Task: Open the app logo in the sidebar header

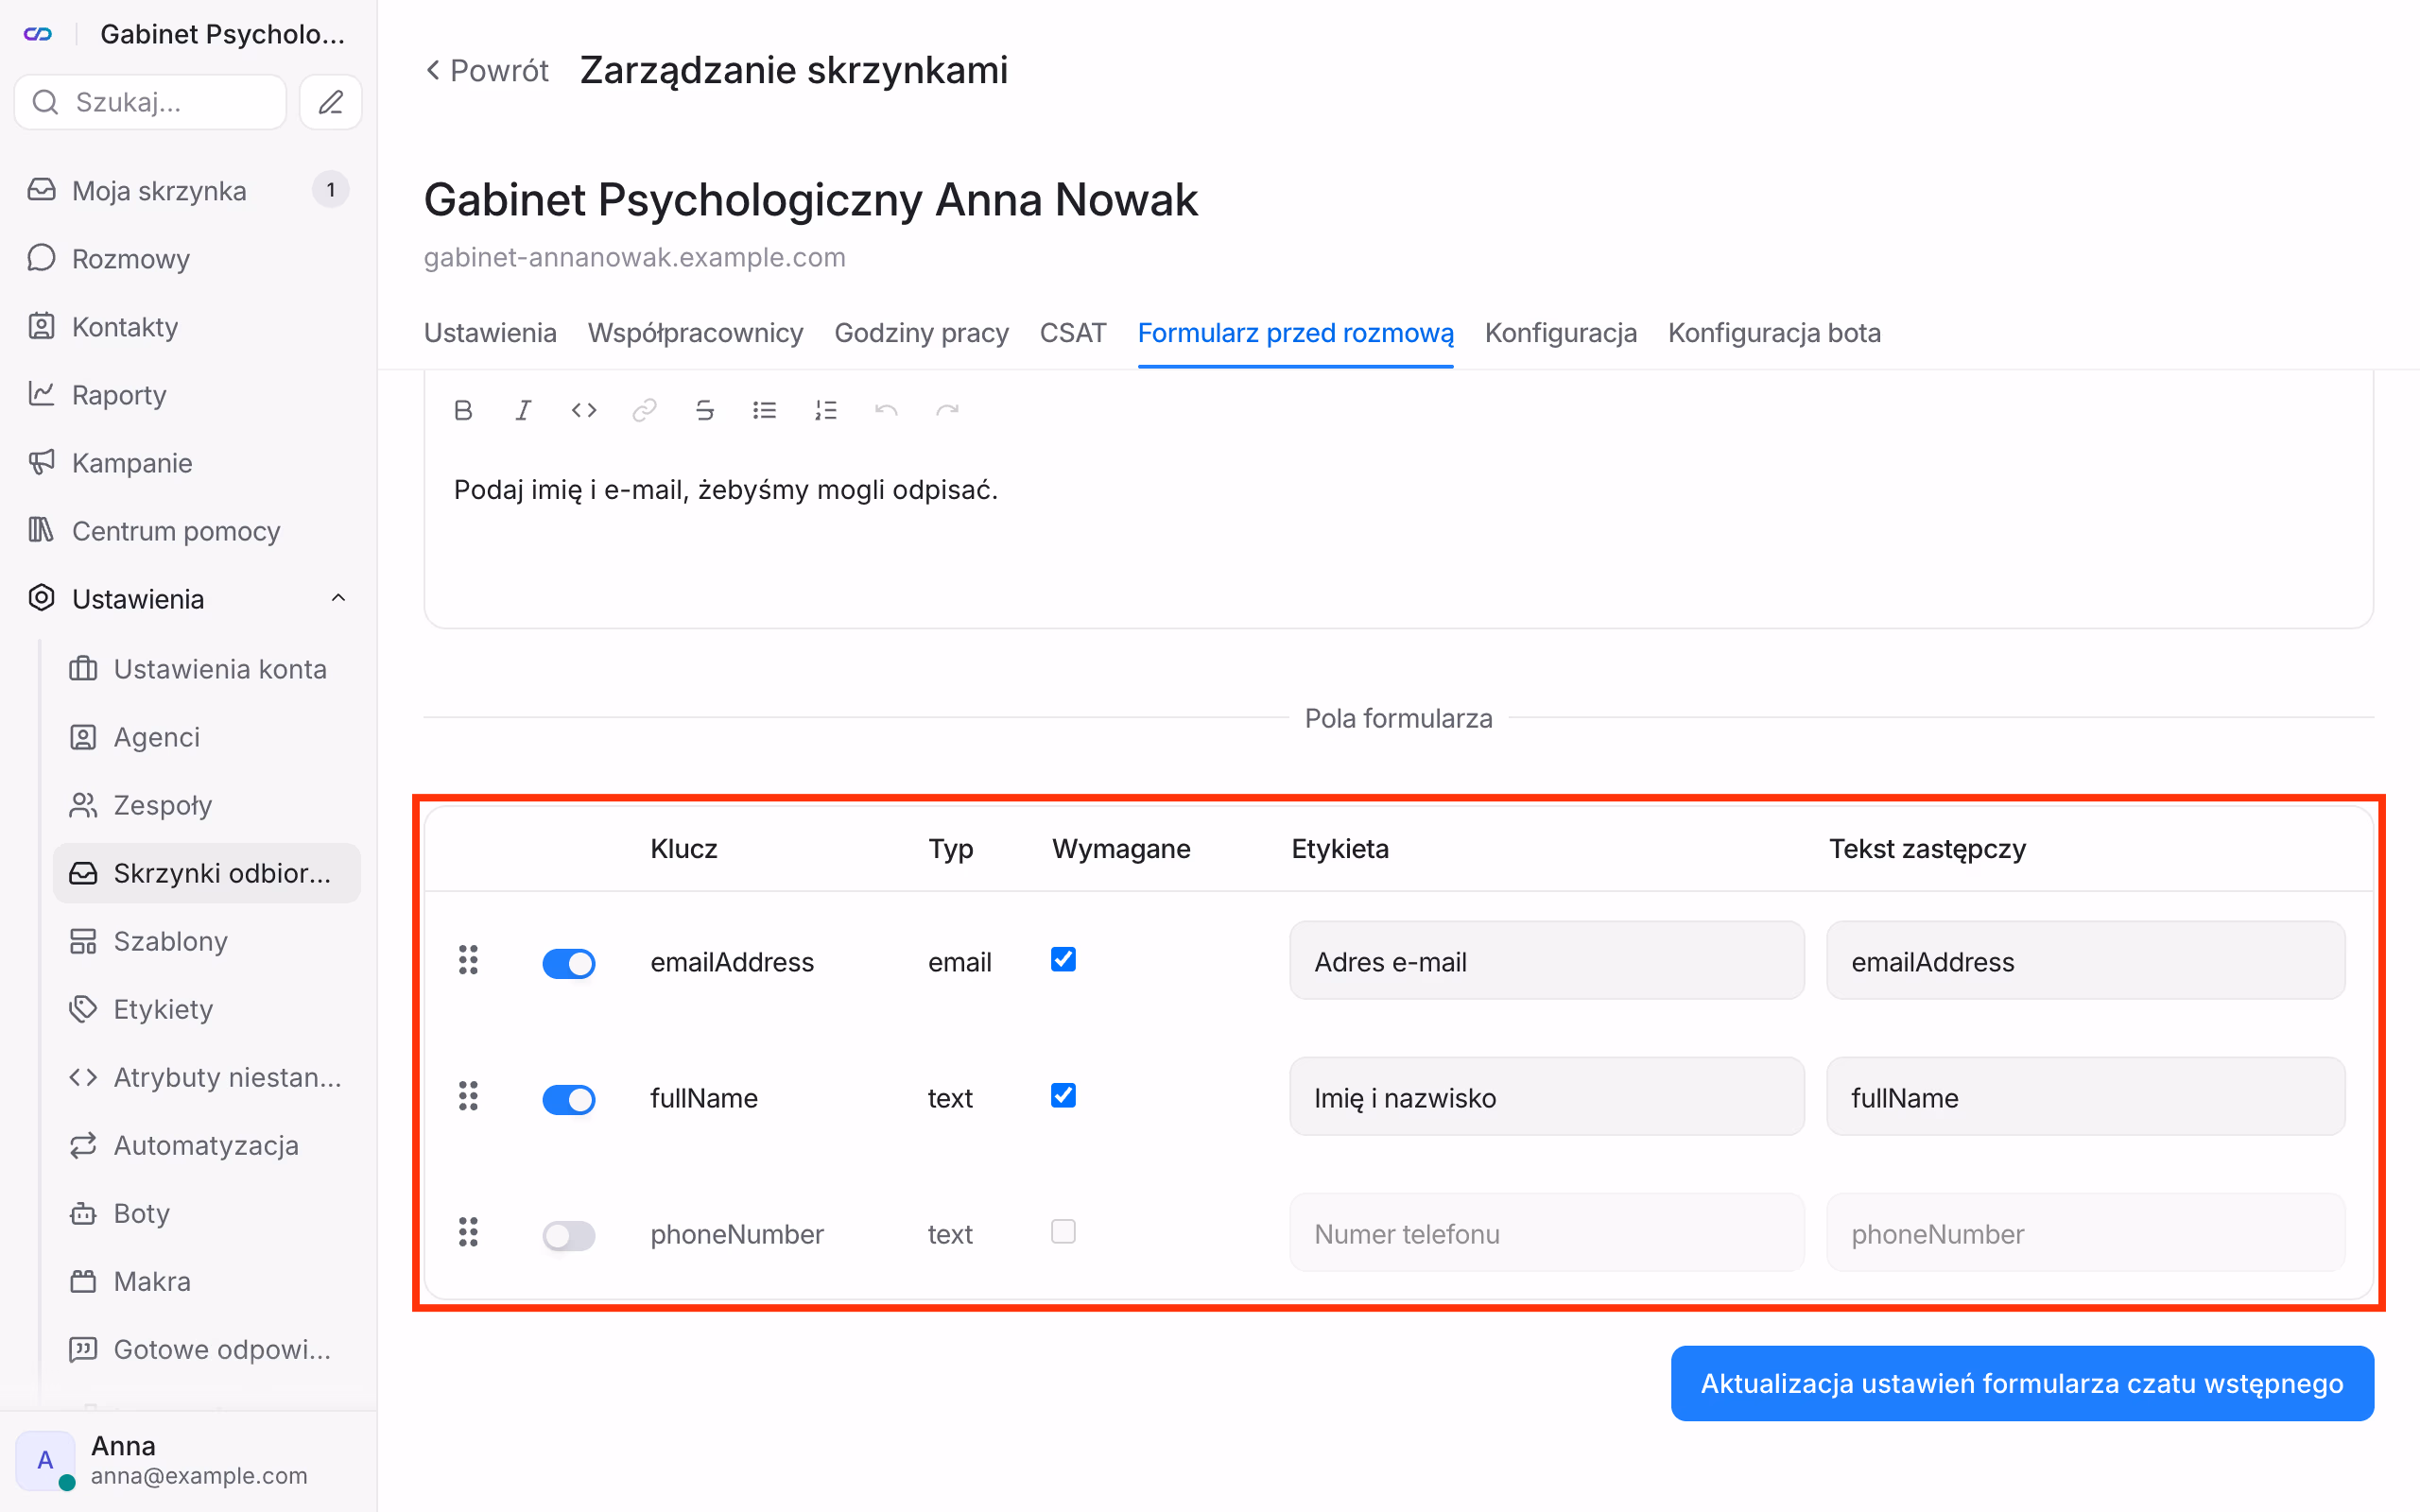Action: pyautogui.click(x=38, y=34)
